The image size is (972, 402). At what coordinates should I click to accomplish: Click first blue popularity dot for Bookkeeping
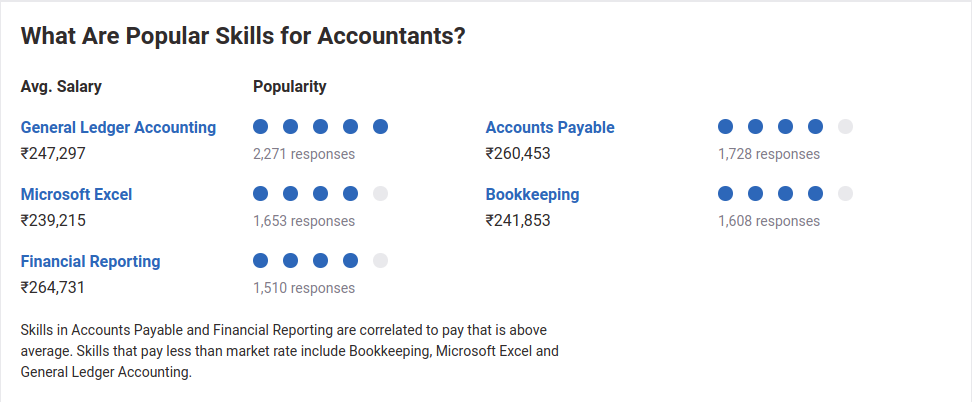(725, 194)
